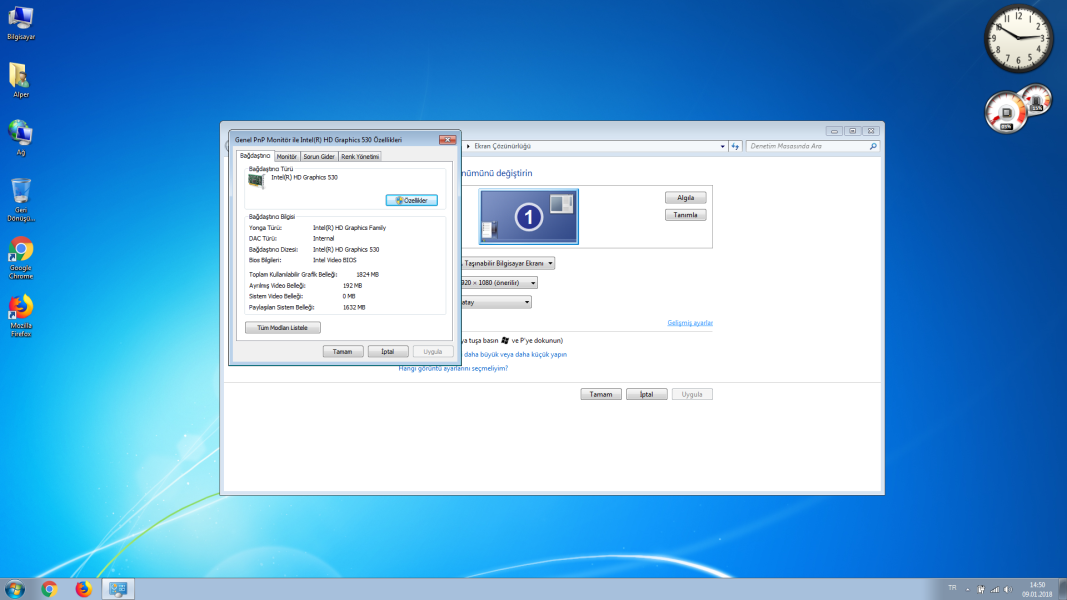Click the refresh icon beside address bar

735,146
